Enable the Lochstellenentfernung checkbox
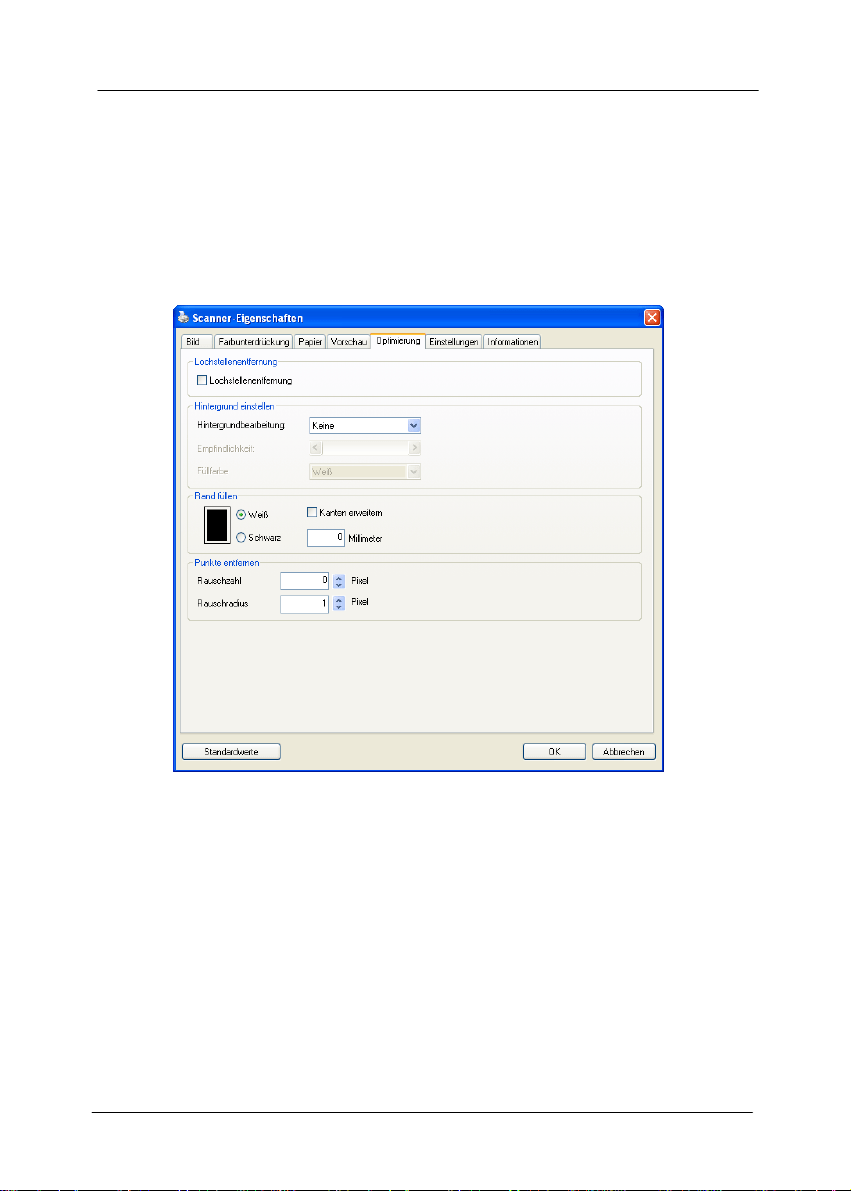Viewport: 851px width, 1191px height. pos(202,380)
